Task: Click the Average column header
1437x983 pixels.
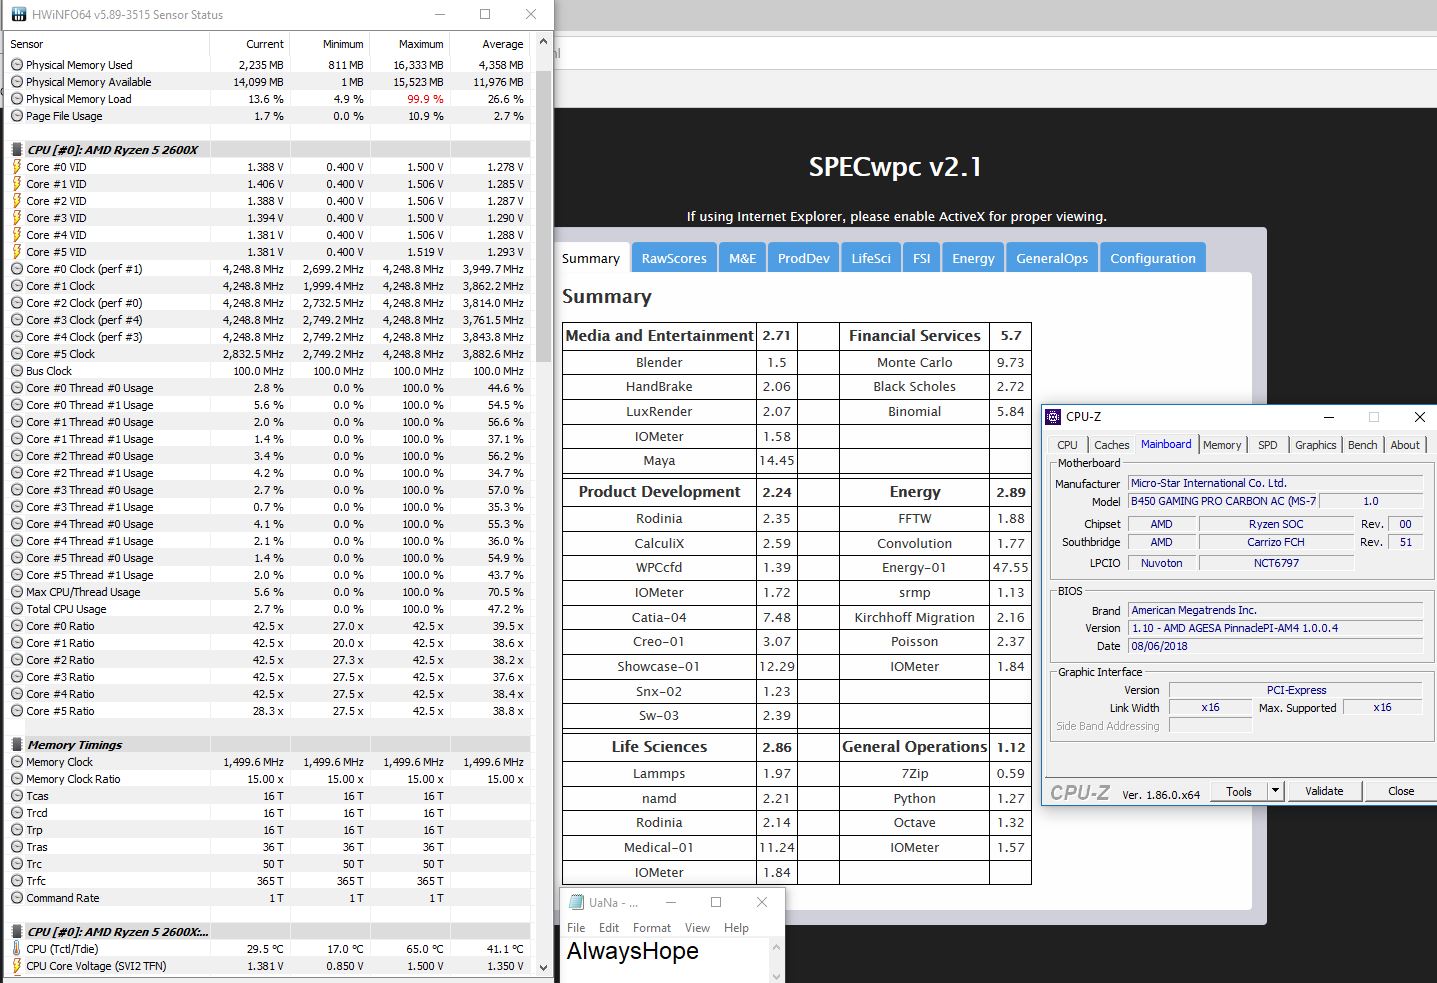Action: (490, 44)
